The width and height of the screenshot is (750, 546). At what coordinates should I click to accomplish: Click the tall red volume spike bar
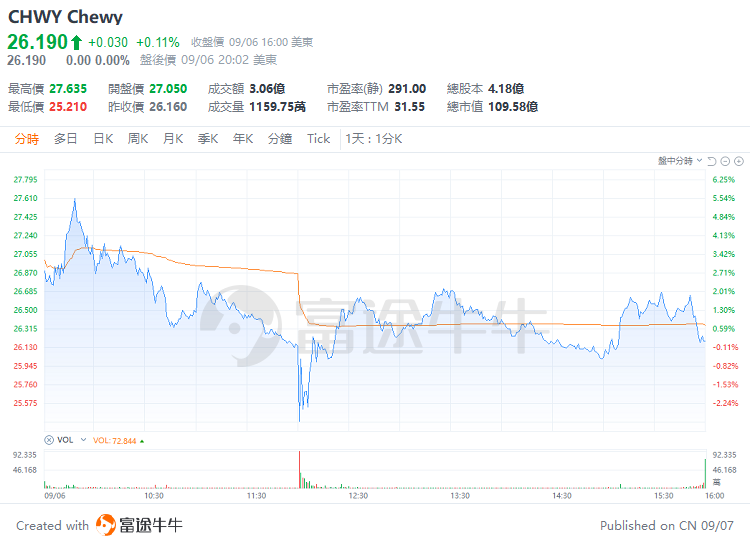(299, 469)
